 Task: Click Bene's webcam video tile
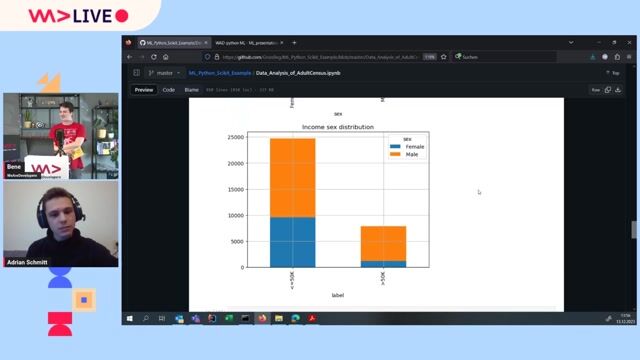point(61,136)
